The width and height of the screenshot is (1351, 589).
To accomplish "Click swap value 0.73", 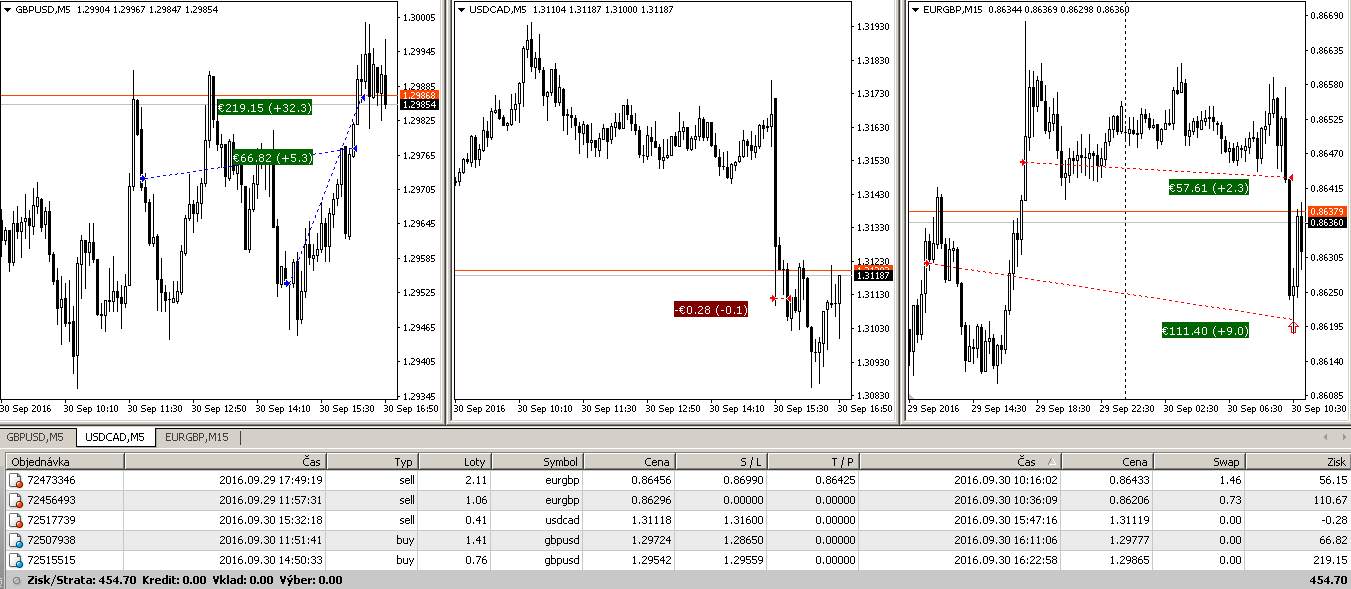I will point(1231,500).
